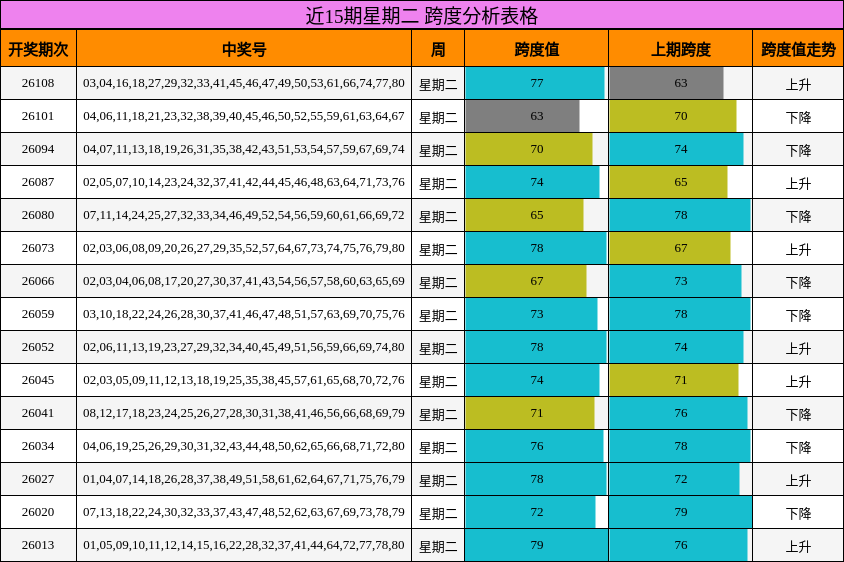Select span value 70 in row 26094

tap(537, 149)
